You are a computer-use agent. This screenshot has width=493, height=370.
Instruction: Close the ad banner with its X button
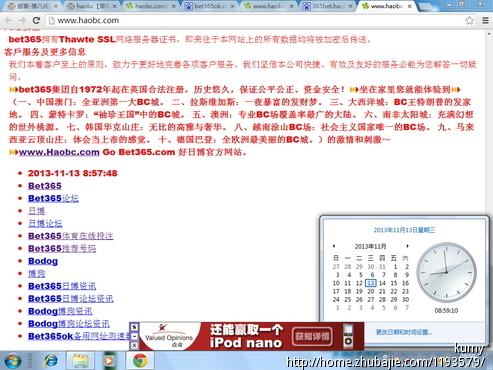134,345
